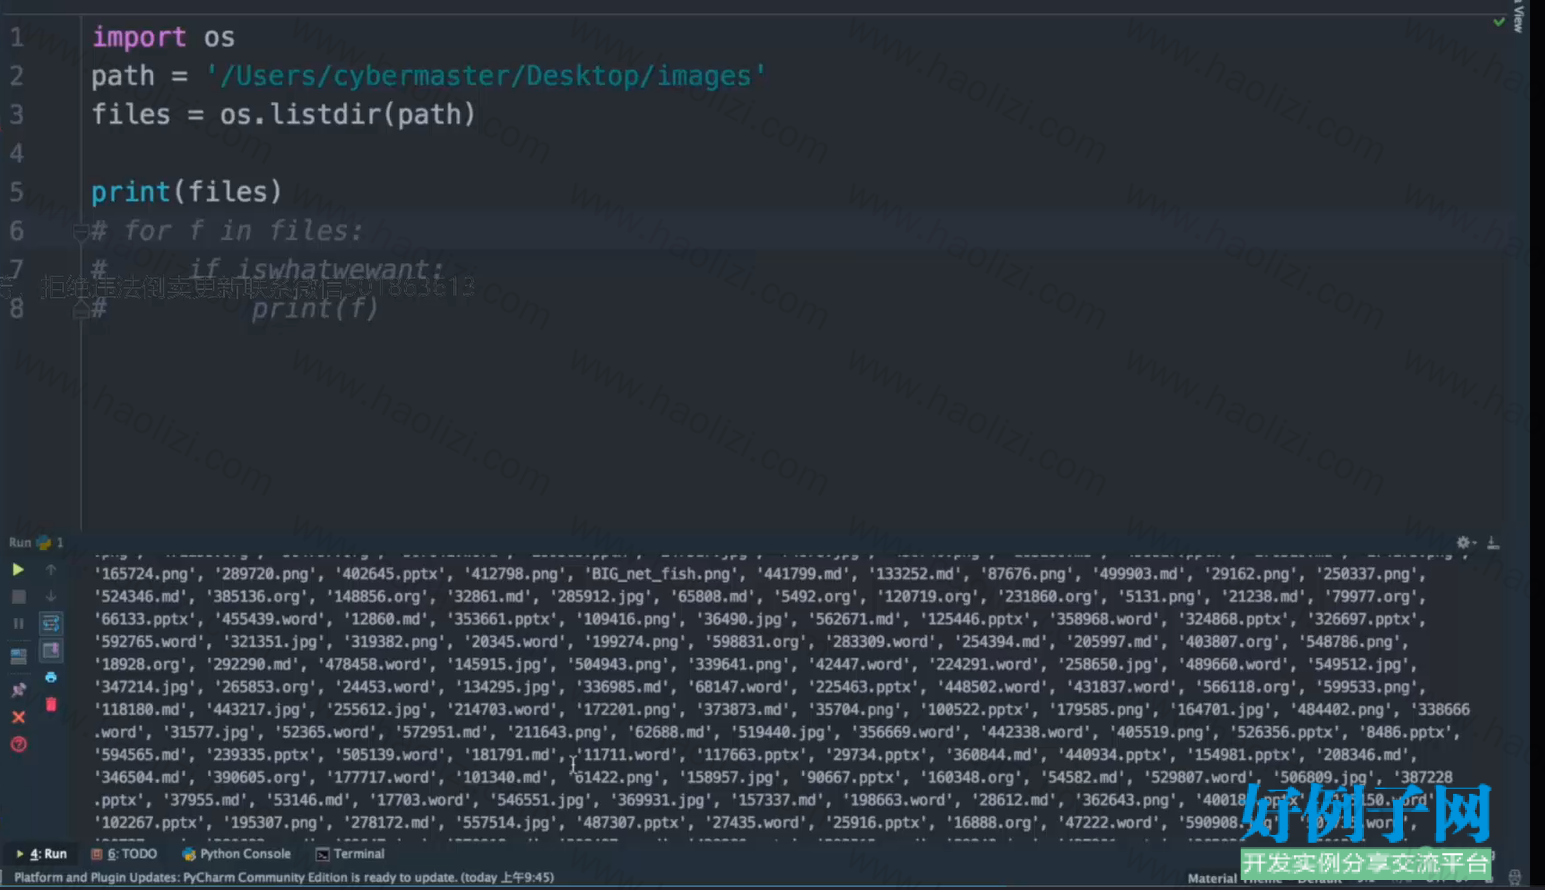Pin the Run tab with pin icon

[x=18, y=689]
